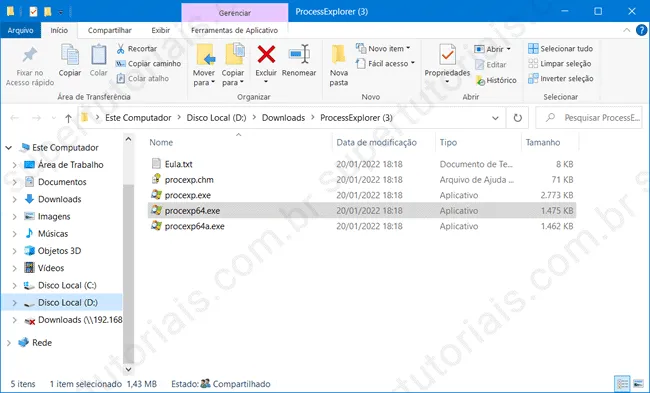The image size is (650, 393).
Task: Click the procexp.chm help file icon
Action: 156,179
